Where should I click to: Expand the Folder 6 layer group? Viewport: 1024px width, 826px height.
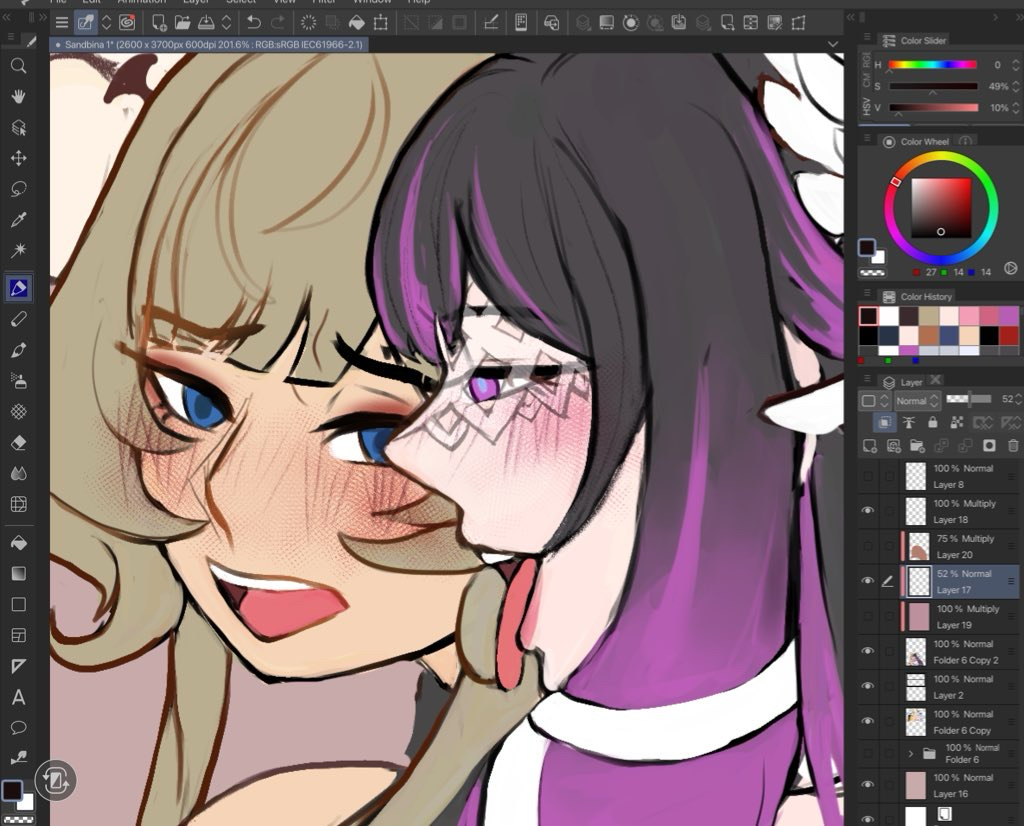[911, 753]
